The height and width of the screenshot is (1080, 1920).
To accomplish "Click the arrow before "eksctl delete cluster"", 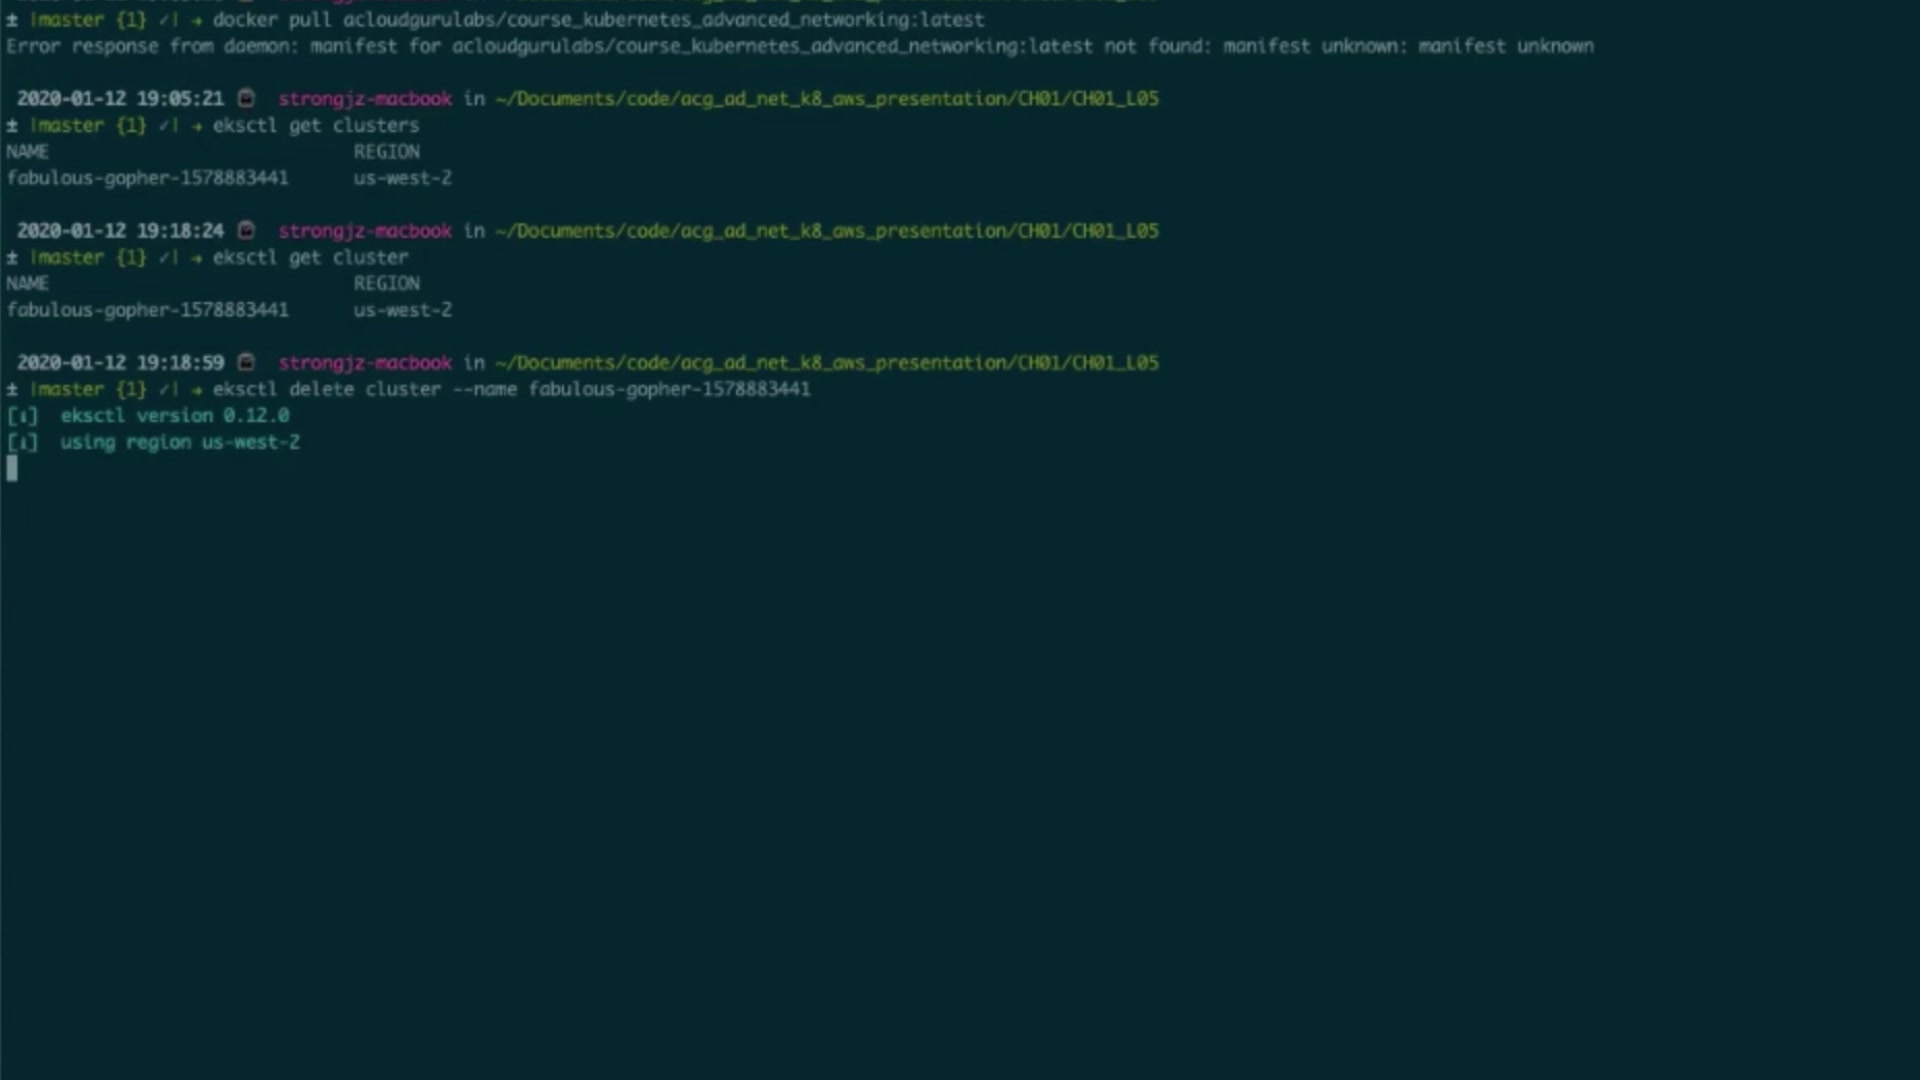I will 197,389.
